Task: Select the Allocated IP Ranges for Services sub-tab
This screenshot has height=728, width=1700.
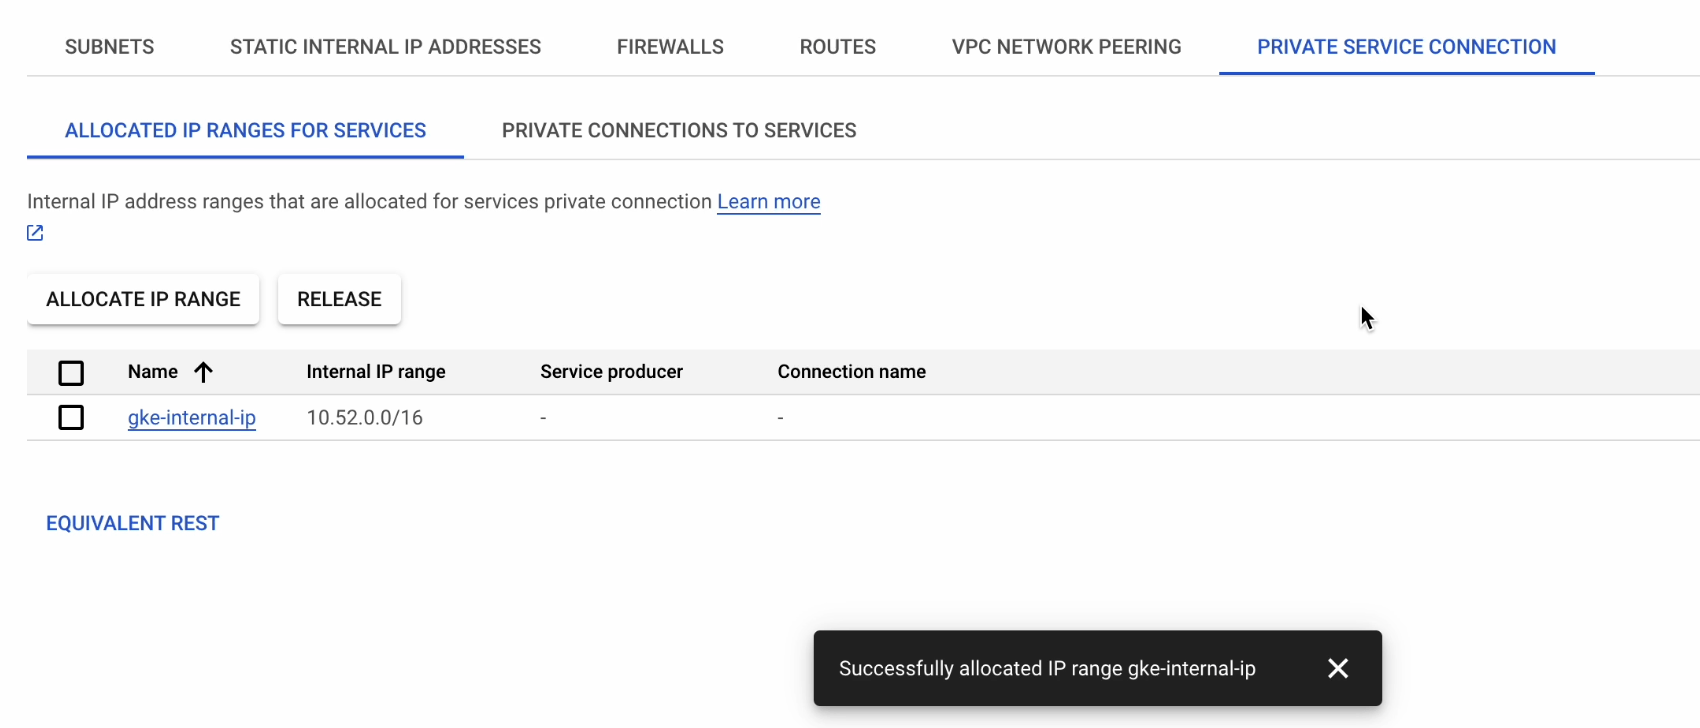Action: (x=245, y=131)
